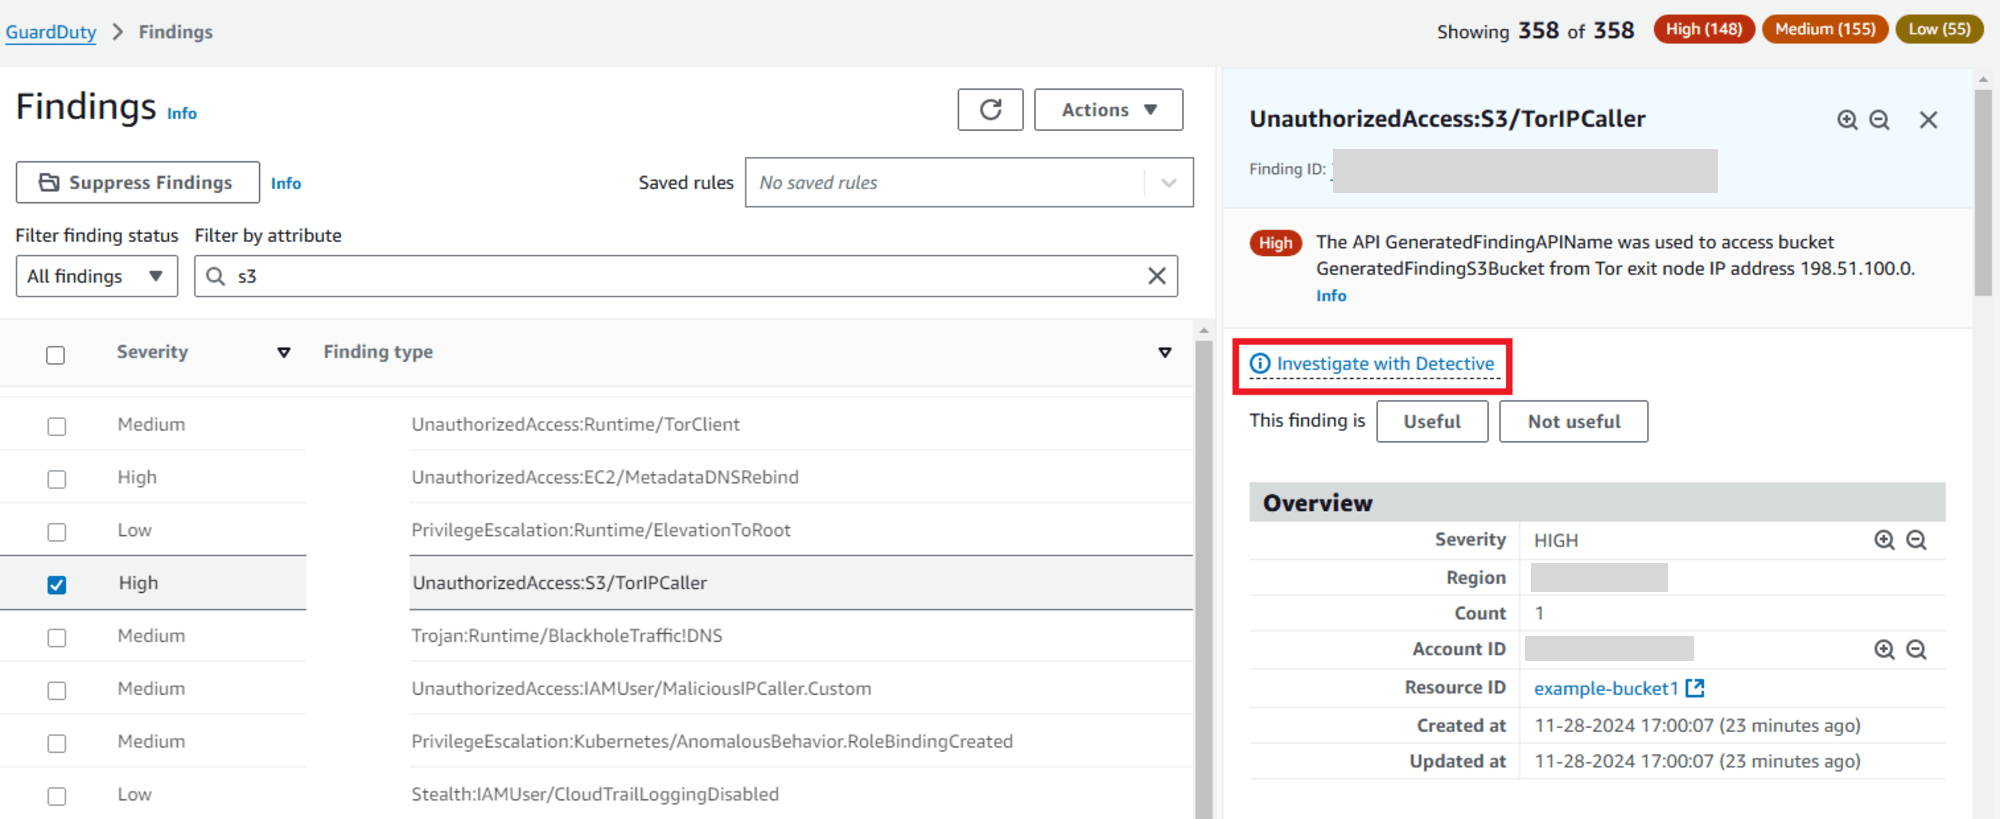Navigate to GuardDuty breadcrumb link

[x=51, y=32]
